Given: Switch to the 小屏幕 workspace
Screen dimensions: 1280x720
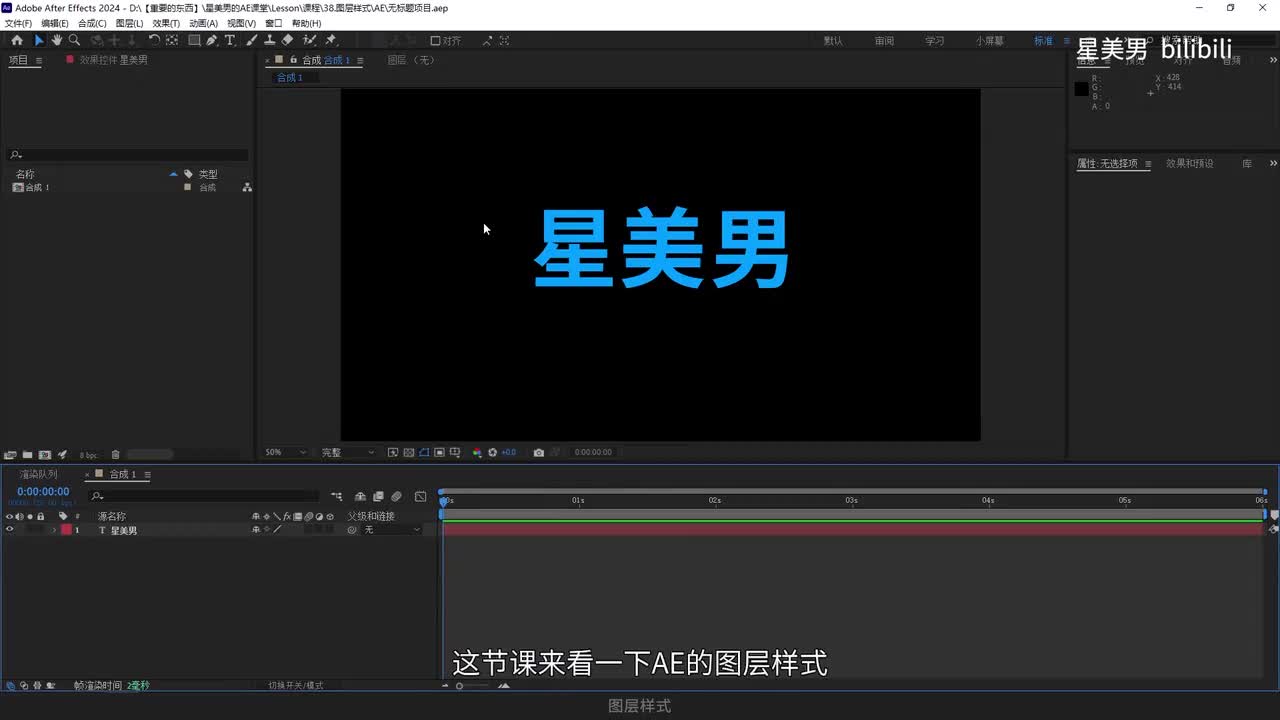Looking at the screenshot, I should [990, 41].
